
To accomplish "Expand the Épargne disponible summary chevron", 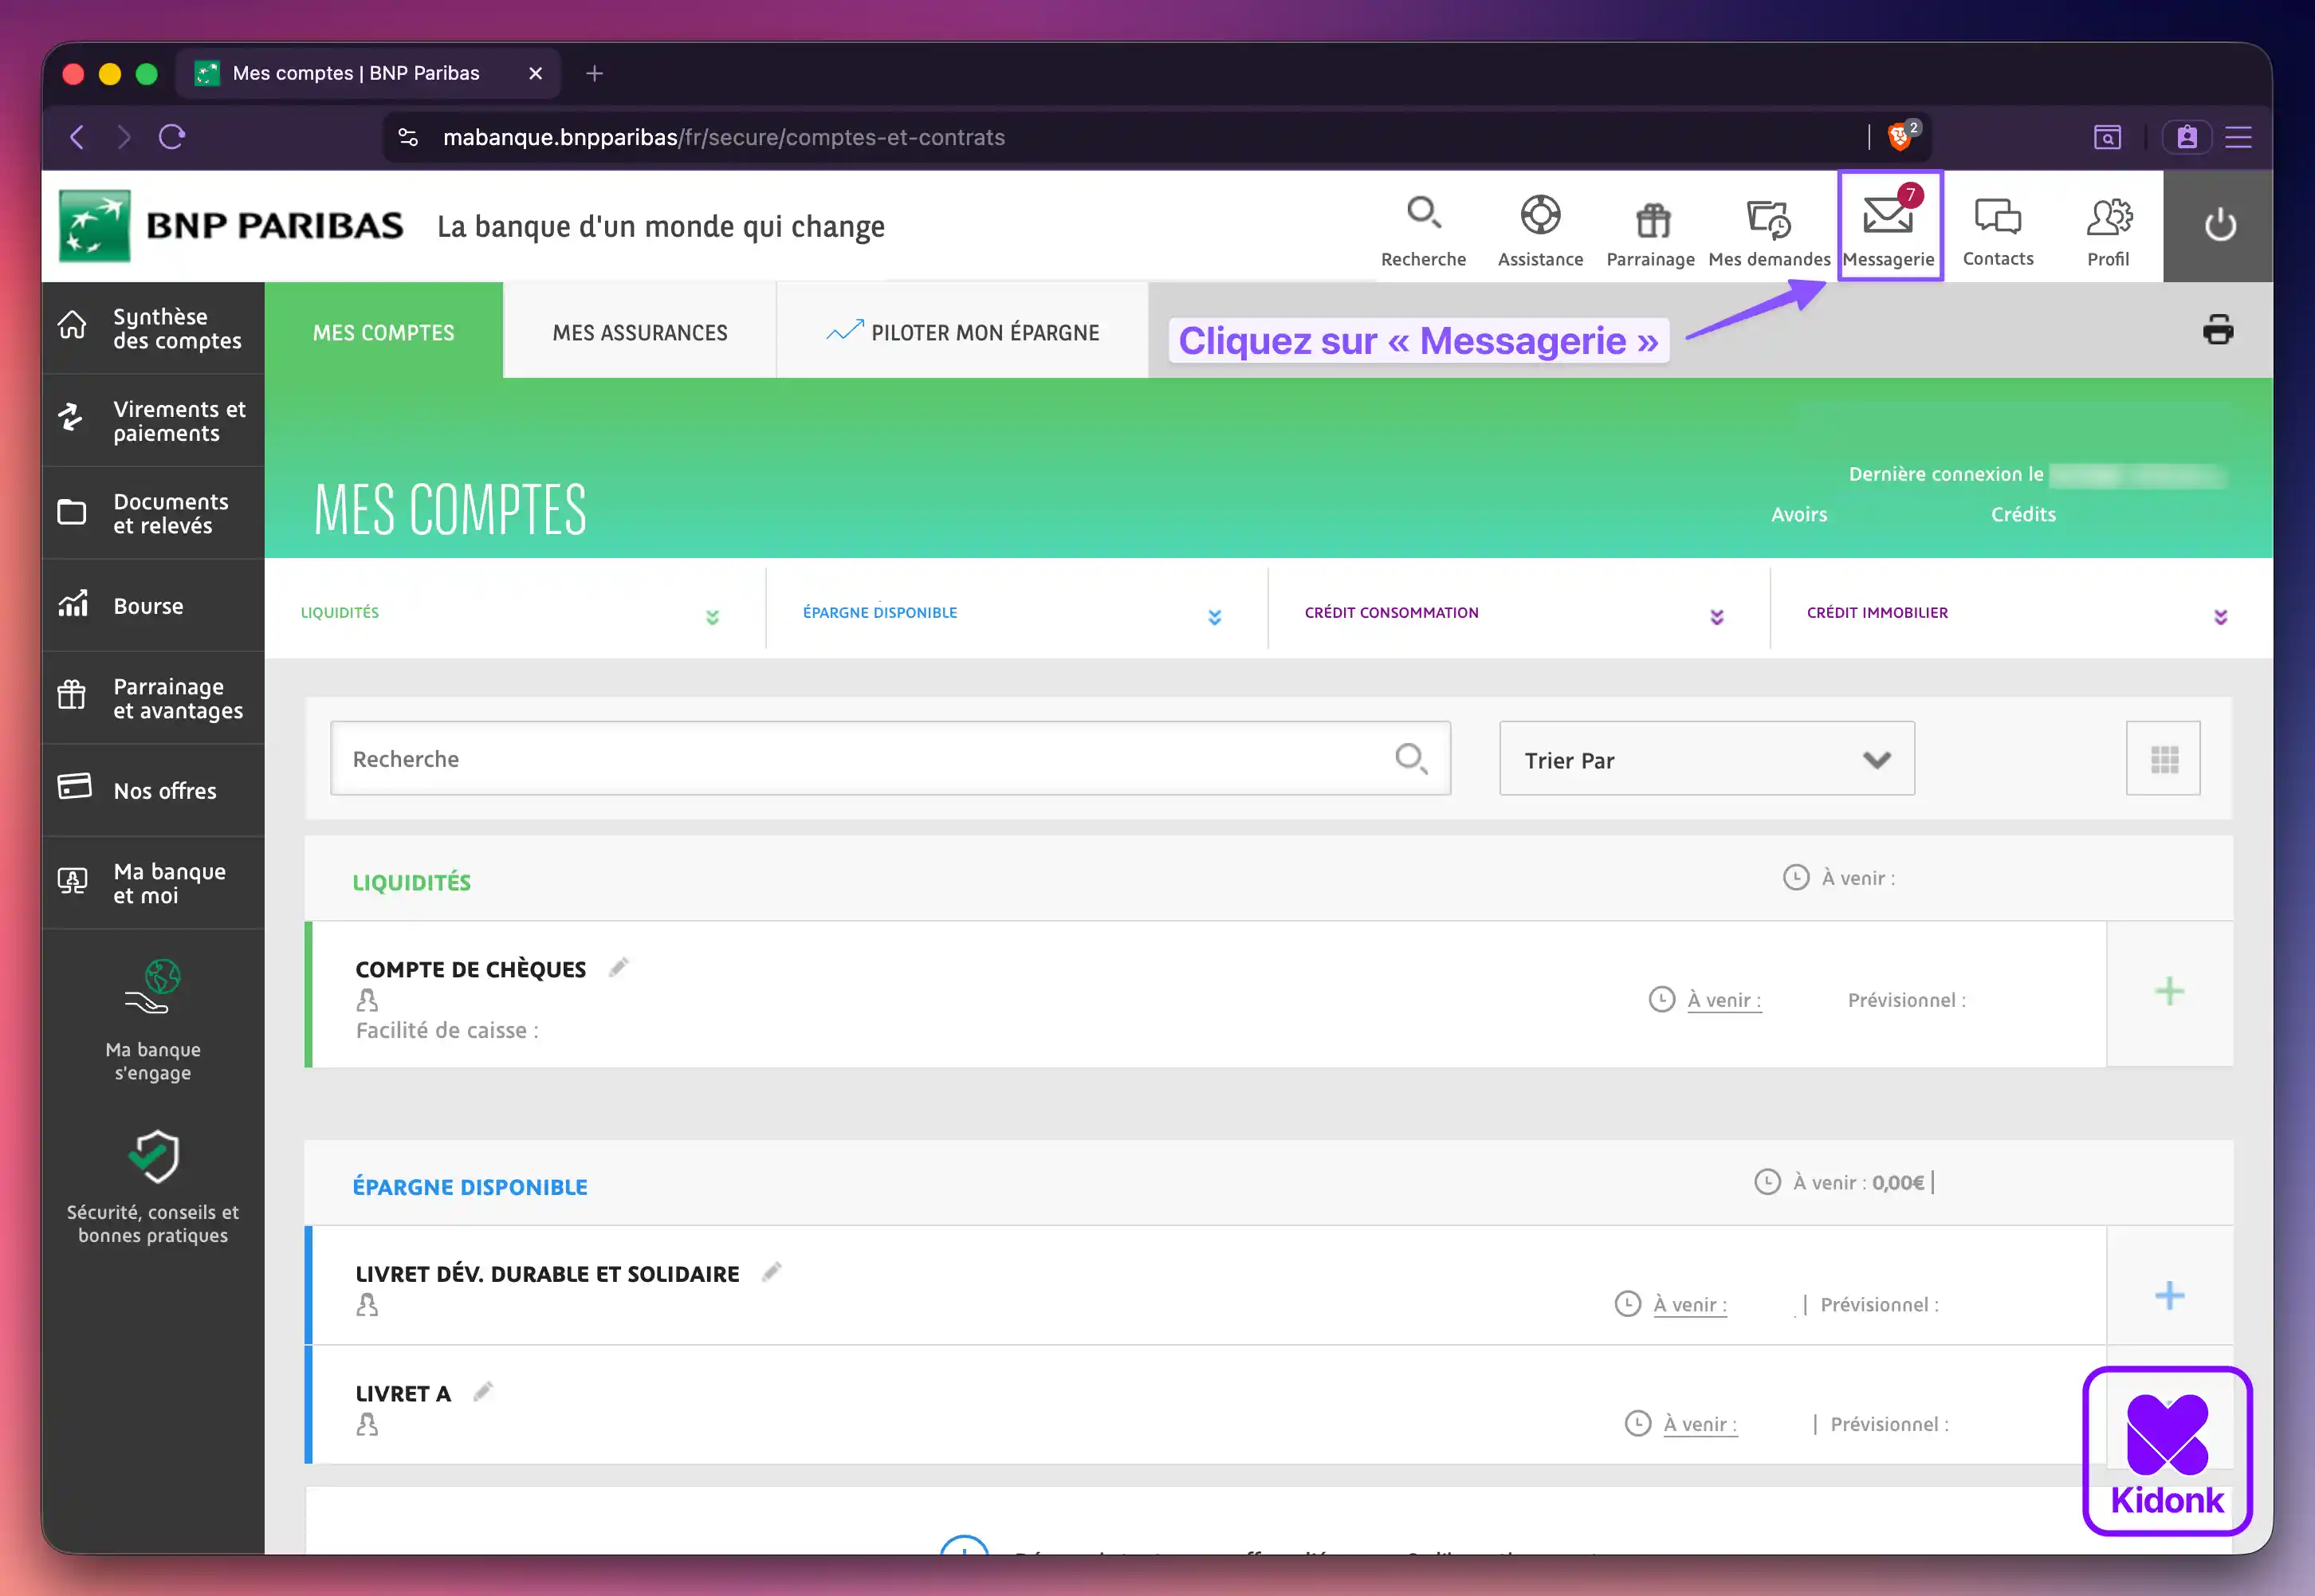I will pyautogui.click(x=1214, y=617).
